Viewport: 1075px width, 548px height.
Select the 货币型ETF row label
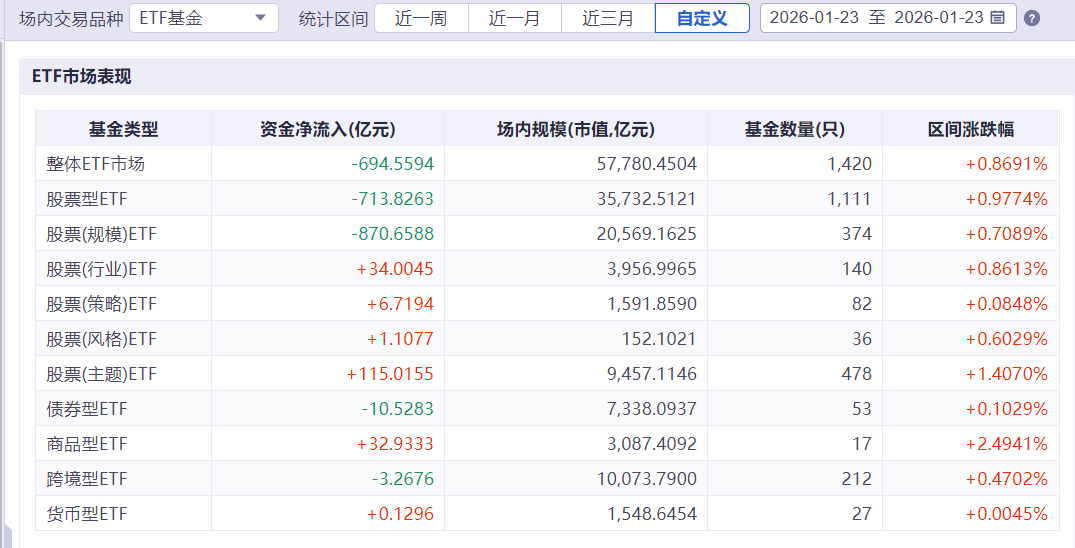pyautogui.click(x=87, y=514)
